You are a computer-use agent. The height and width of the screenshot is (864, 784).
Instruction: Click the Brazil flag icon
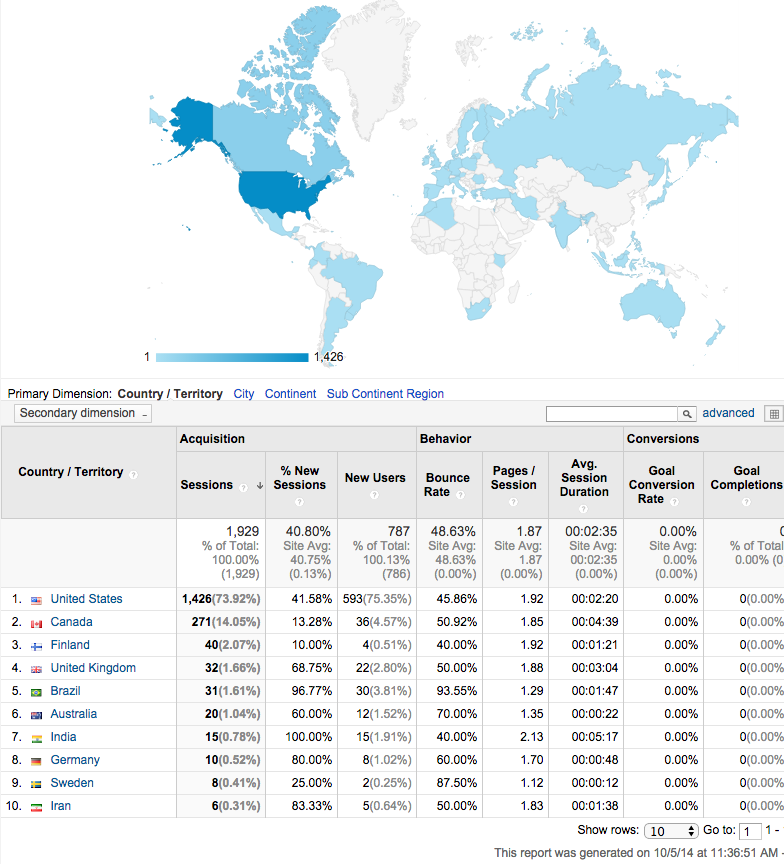(36, 693)
